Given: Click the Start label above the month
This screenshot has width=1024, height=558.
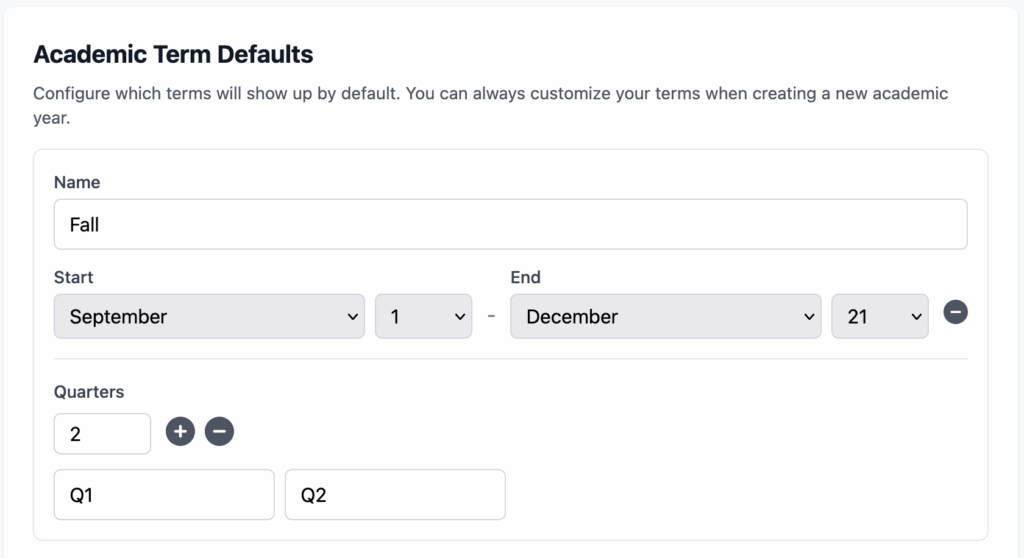Looking at the screenshot, I should (73, 277).
